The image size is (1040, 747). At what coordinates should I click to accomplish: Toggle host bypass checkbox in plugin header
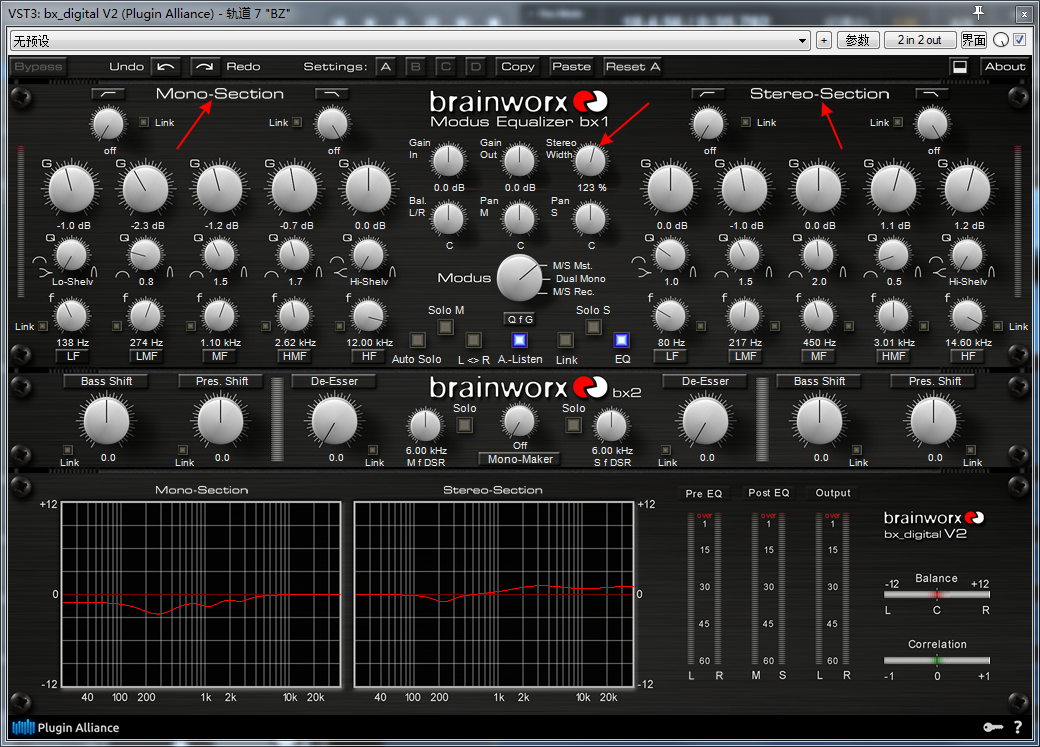tap(1019, 40)
